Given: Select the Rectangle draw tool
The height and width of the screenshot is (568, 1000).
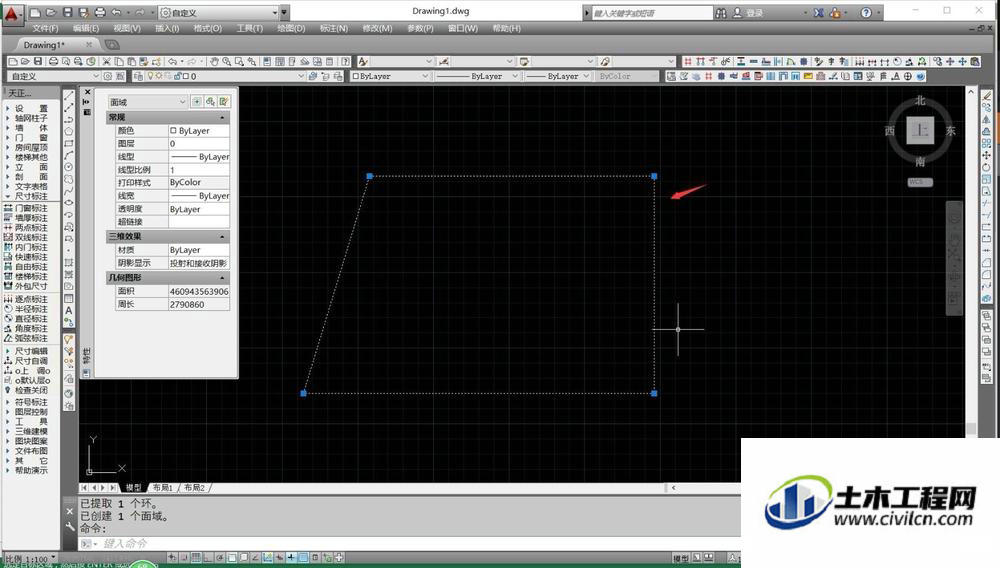Looking at the screenshot, I should pyautogui.click(x=69, y=143).
